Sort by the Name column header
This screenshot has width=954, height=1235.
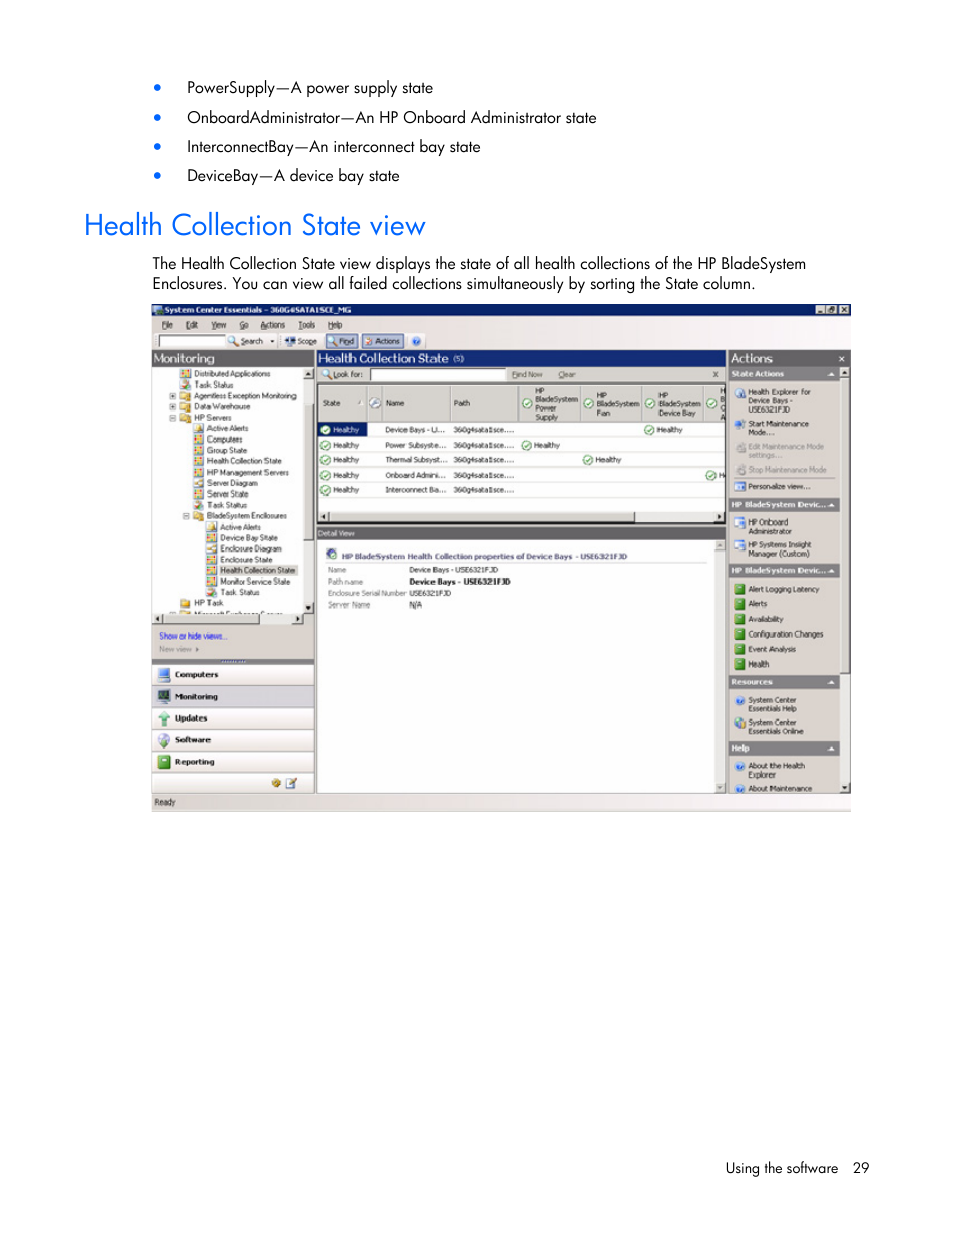pos(415,403)
